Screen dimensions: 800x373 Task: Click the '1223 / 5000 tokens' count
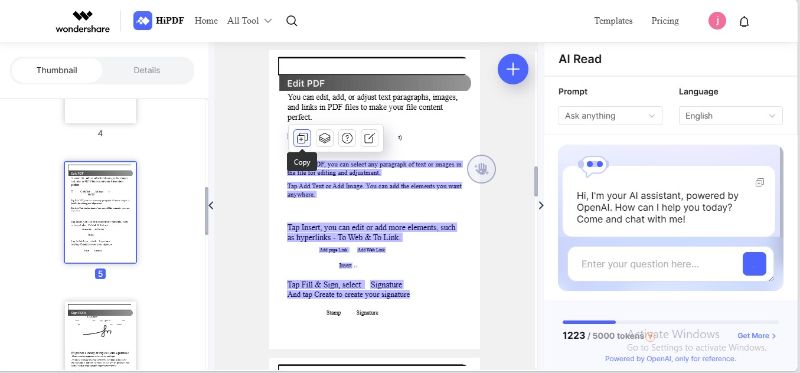coord(604,336)
